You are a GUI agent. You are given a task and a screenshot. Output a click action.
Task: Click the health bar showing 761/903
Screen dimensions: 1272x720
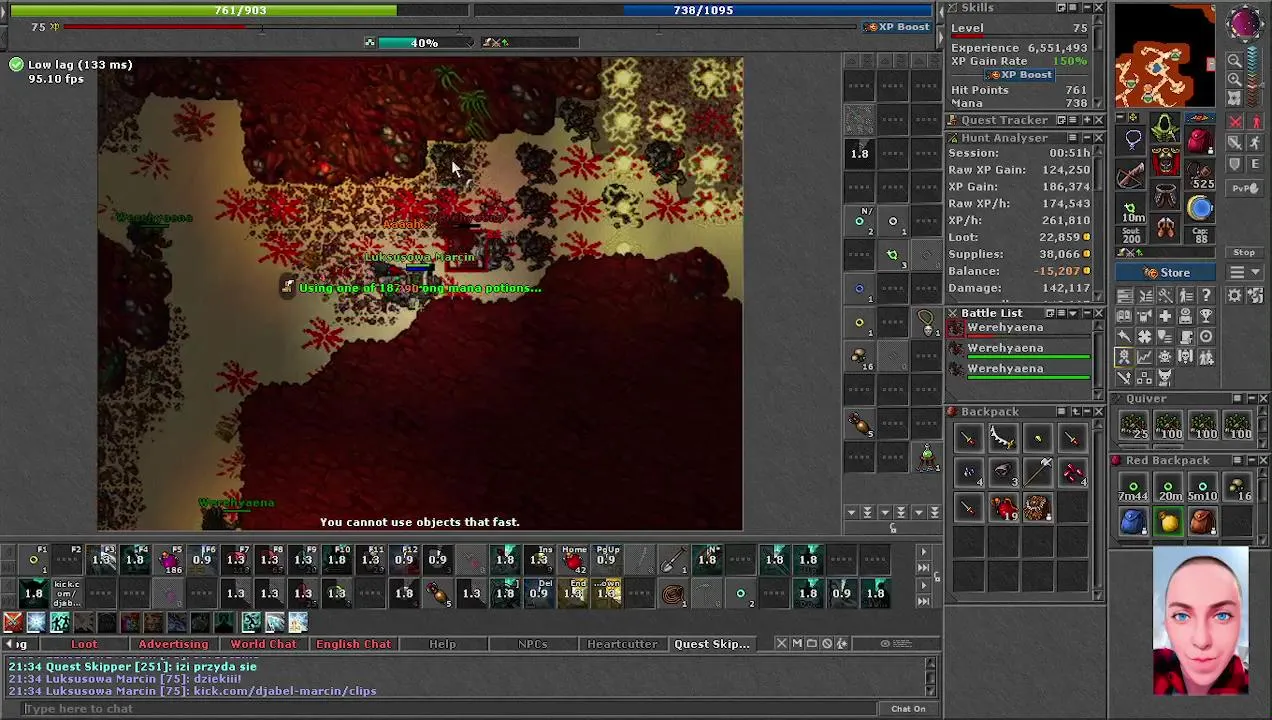(x=240, y=10)
